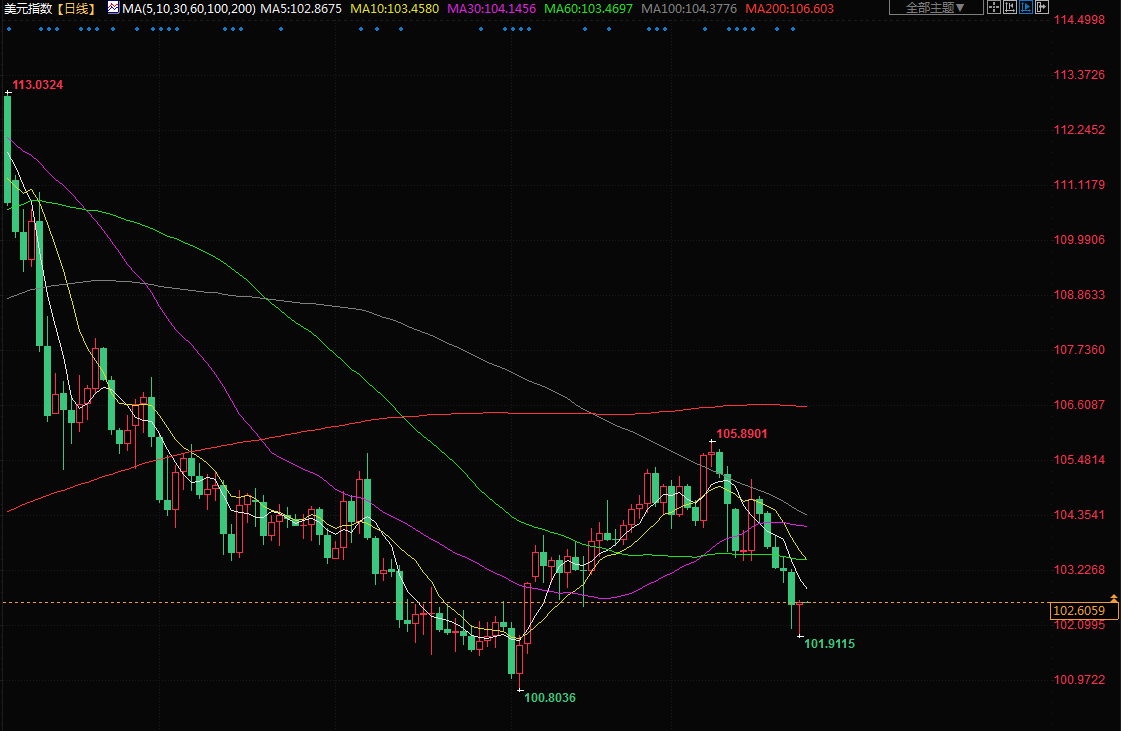The width and height of the screenshot is (1121, 731).
Task: Click the red MA200:106.603 legend
Action: click(x=789, y=8)
